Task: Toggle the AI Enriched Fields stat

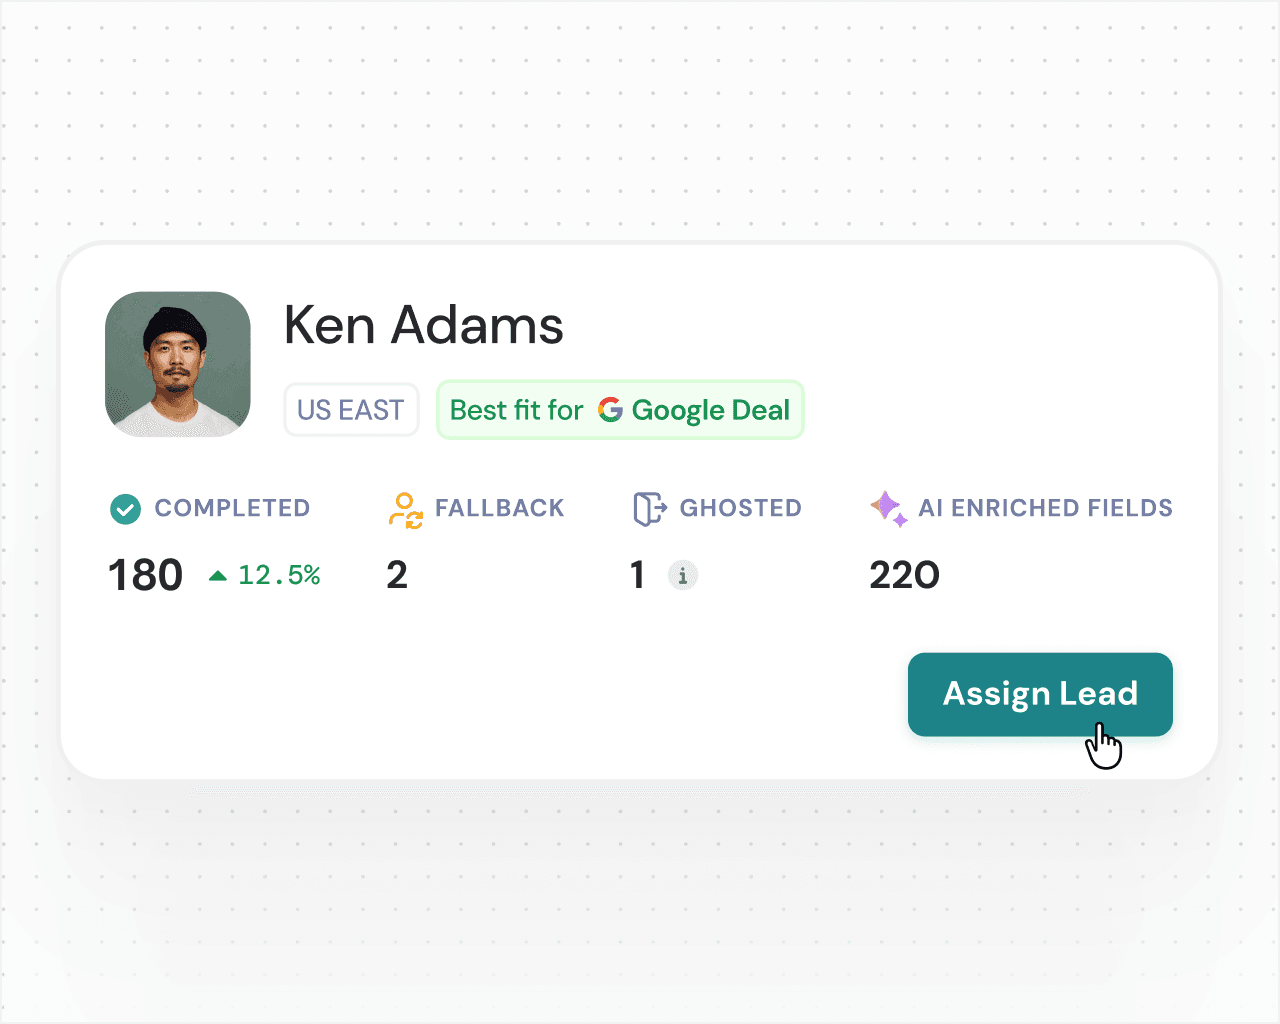Action: pyautogui.click(x=903, y=575)
